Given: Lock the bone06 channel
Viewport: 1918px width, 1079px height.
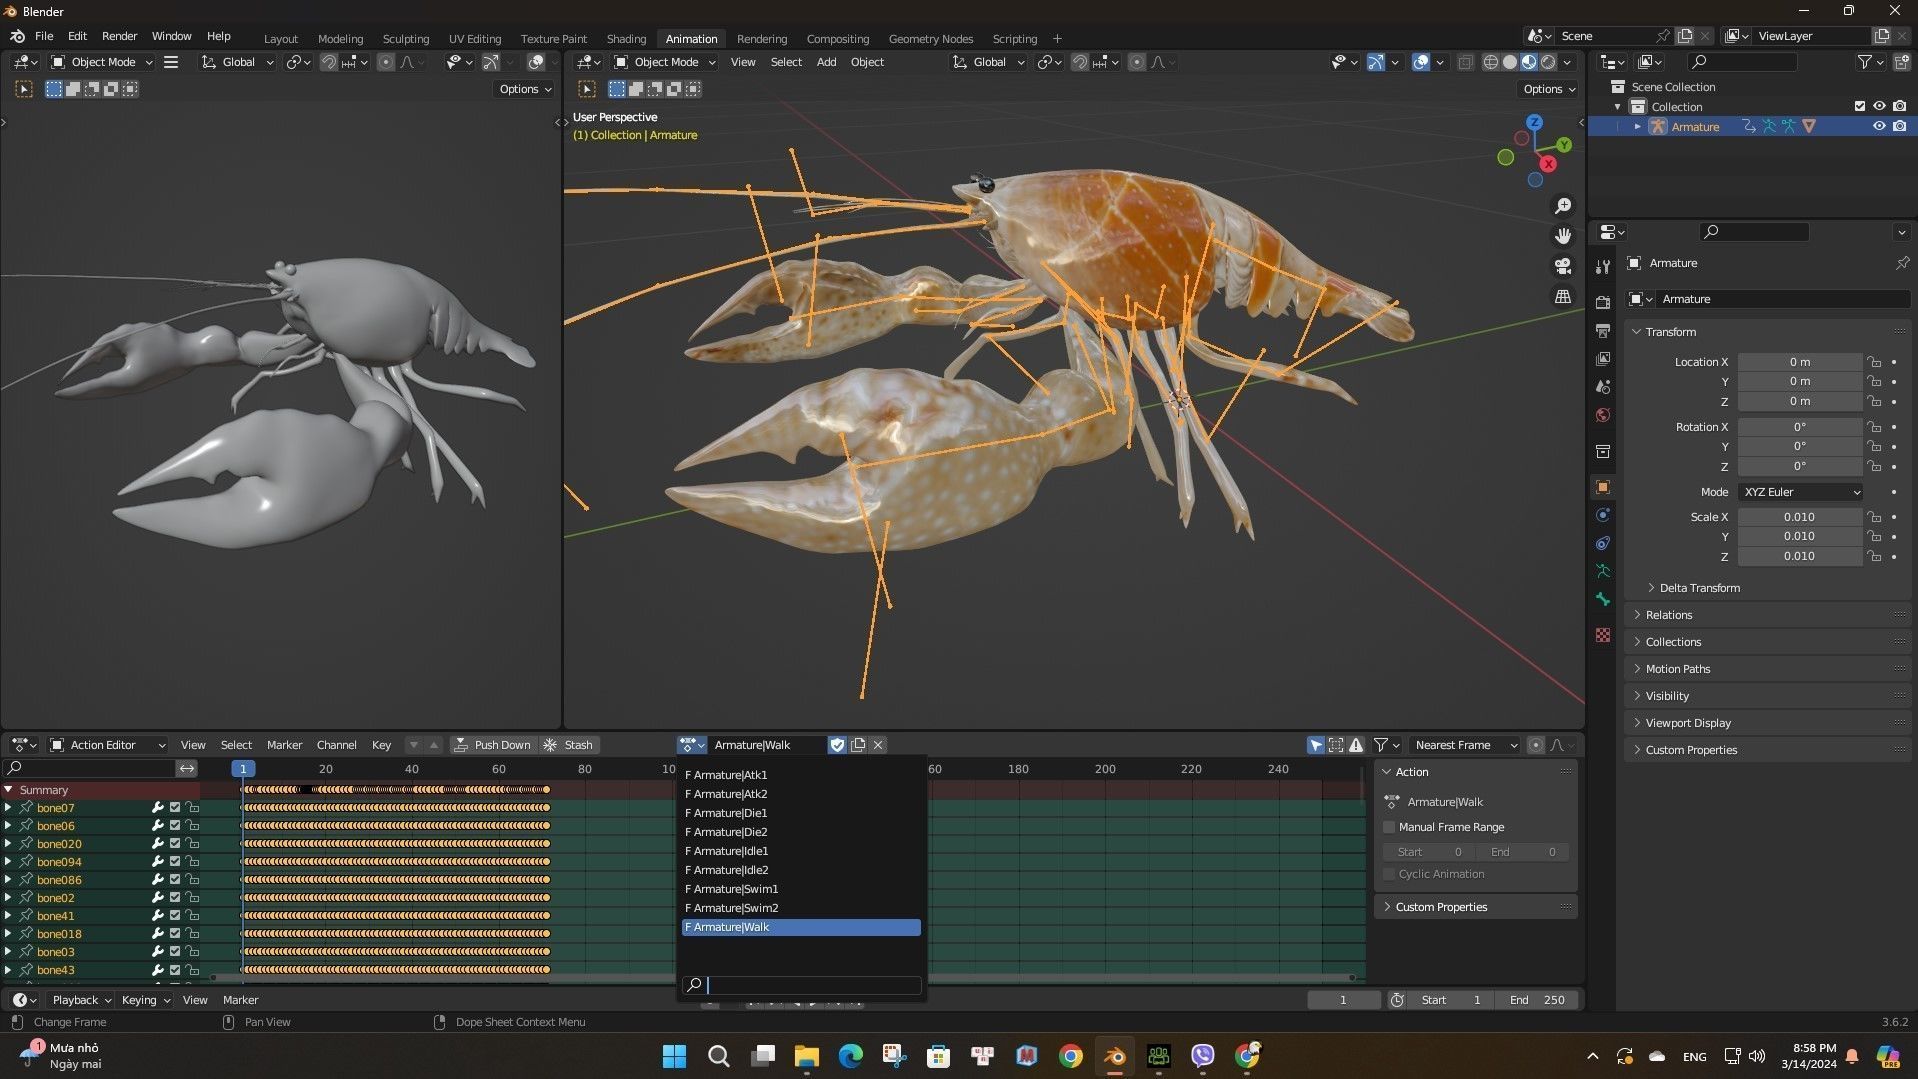Looking at the screenshot, I should [192, 826].
